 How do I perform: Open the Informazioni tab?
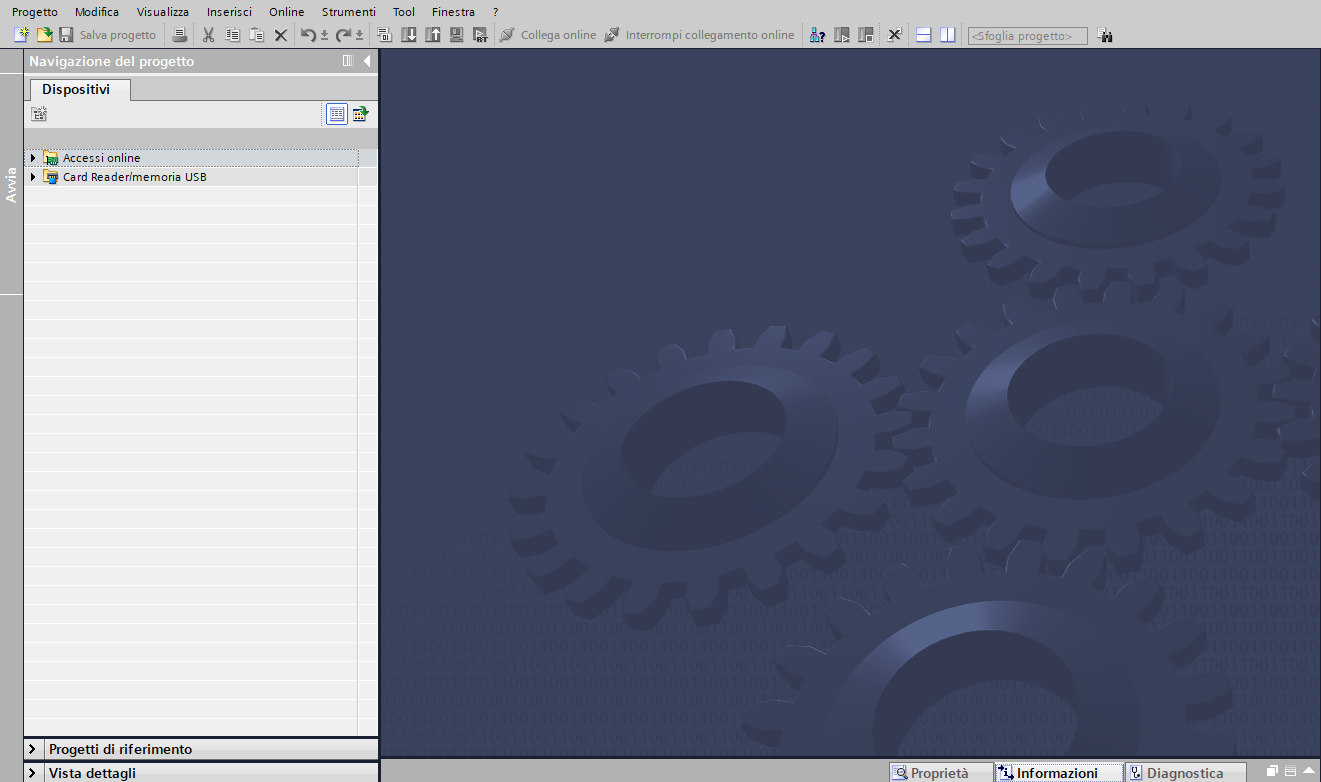1058,773
